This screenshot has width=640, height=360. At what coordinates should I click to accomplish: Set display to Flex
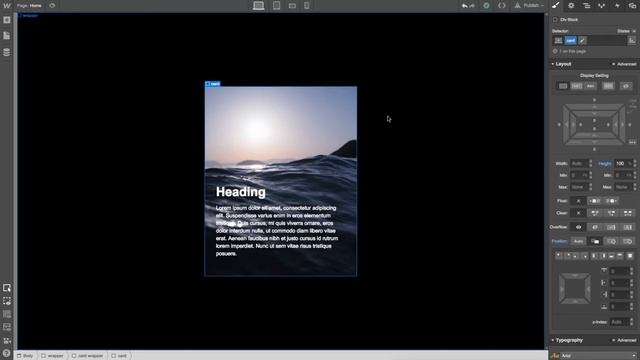point(608,86)
